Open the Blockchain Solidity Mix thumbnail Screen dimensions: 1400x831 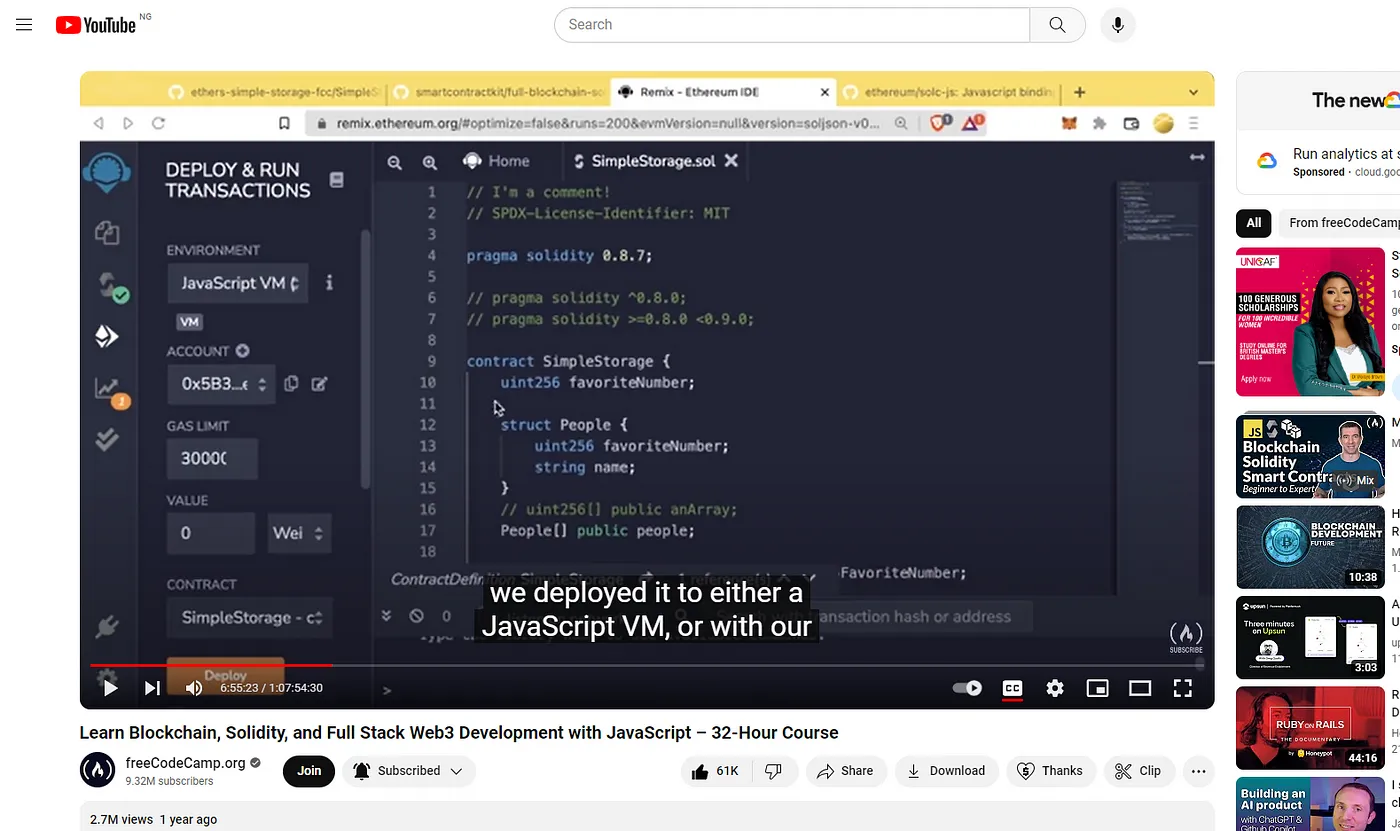tap(1310, 456)
